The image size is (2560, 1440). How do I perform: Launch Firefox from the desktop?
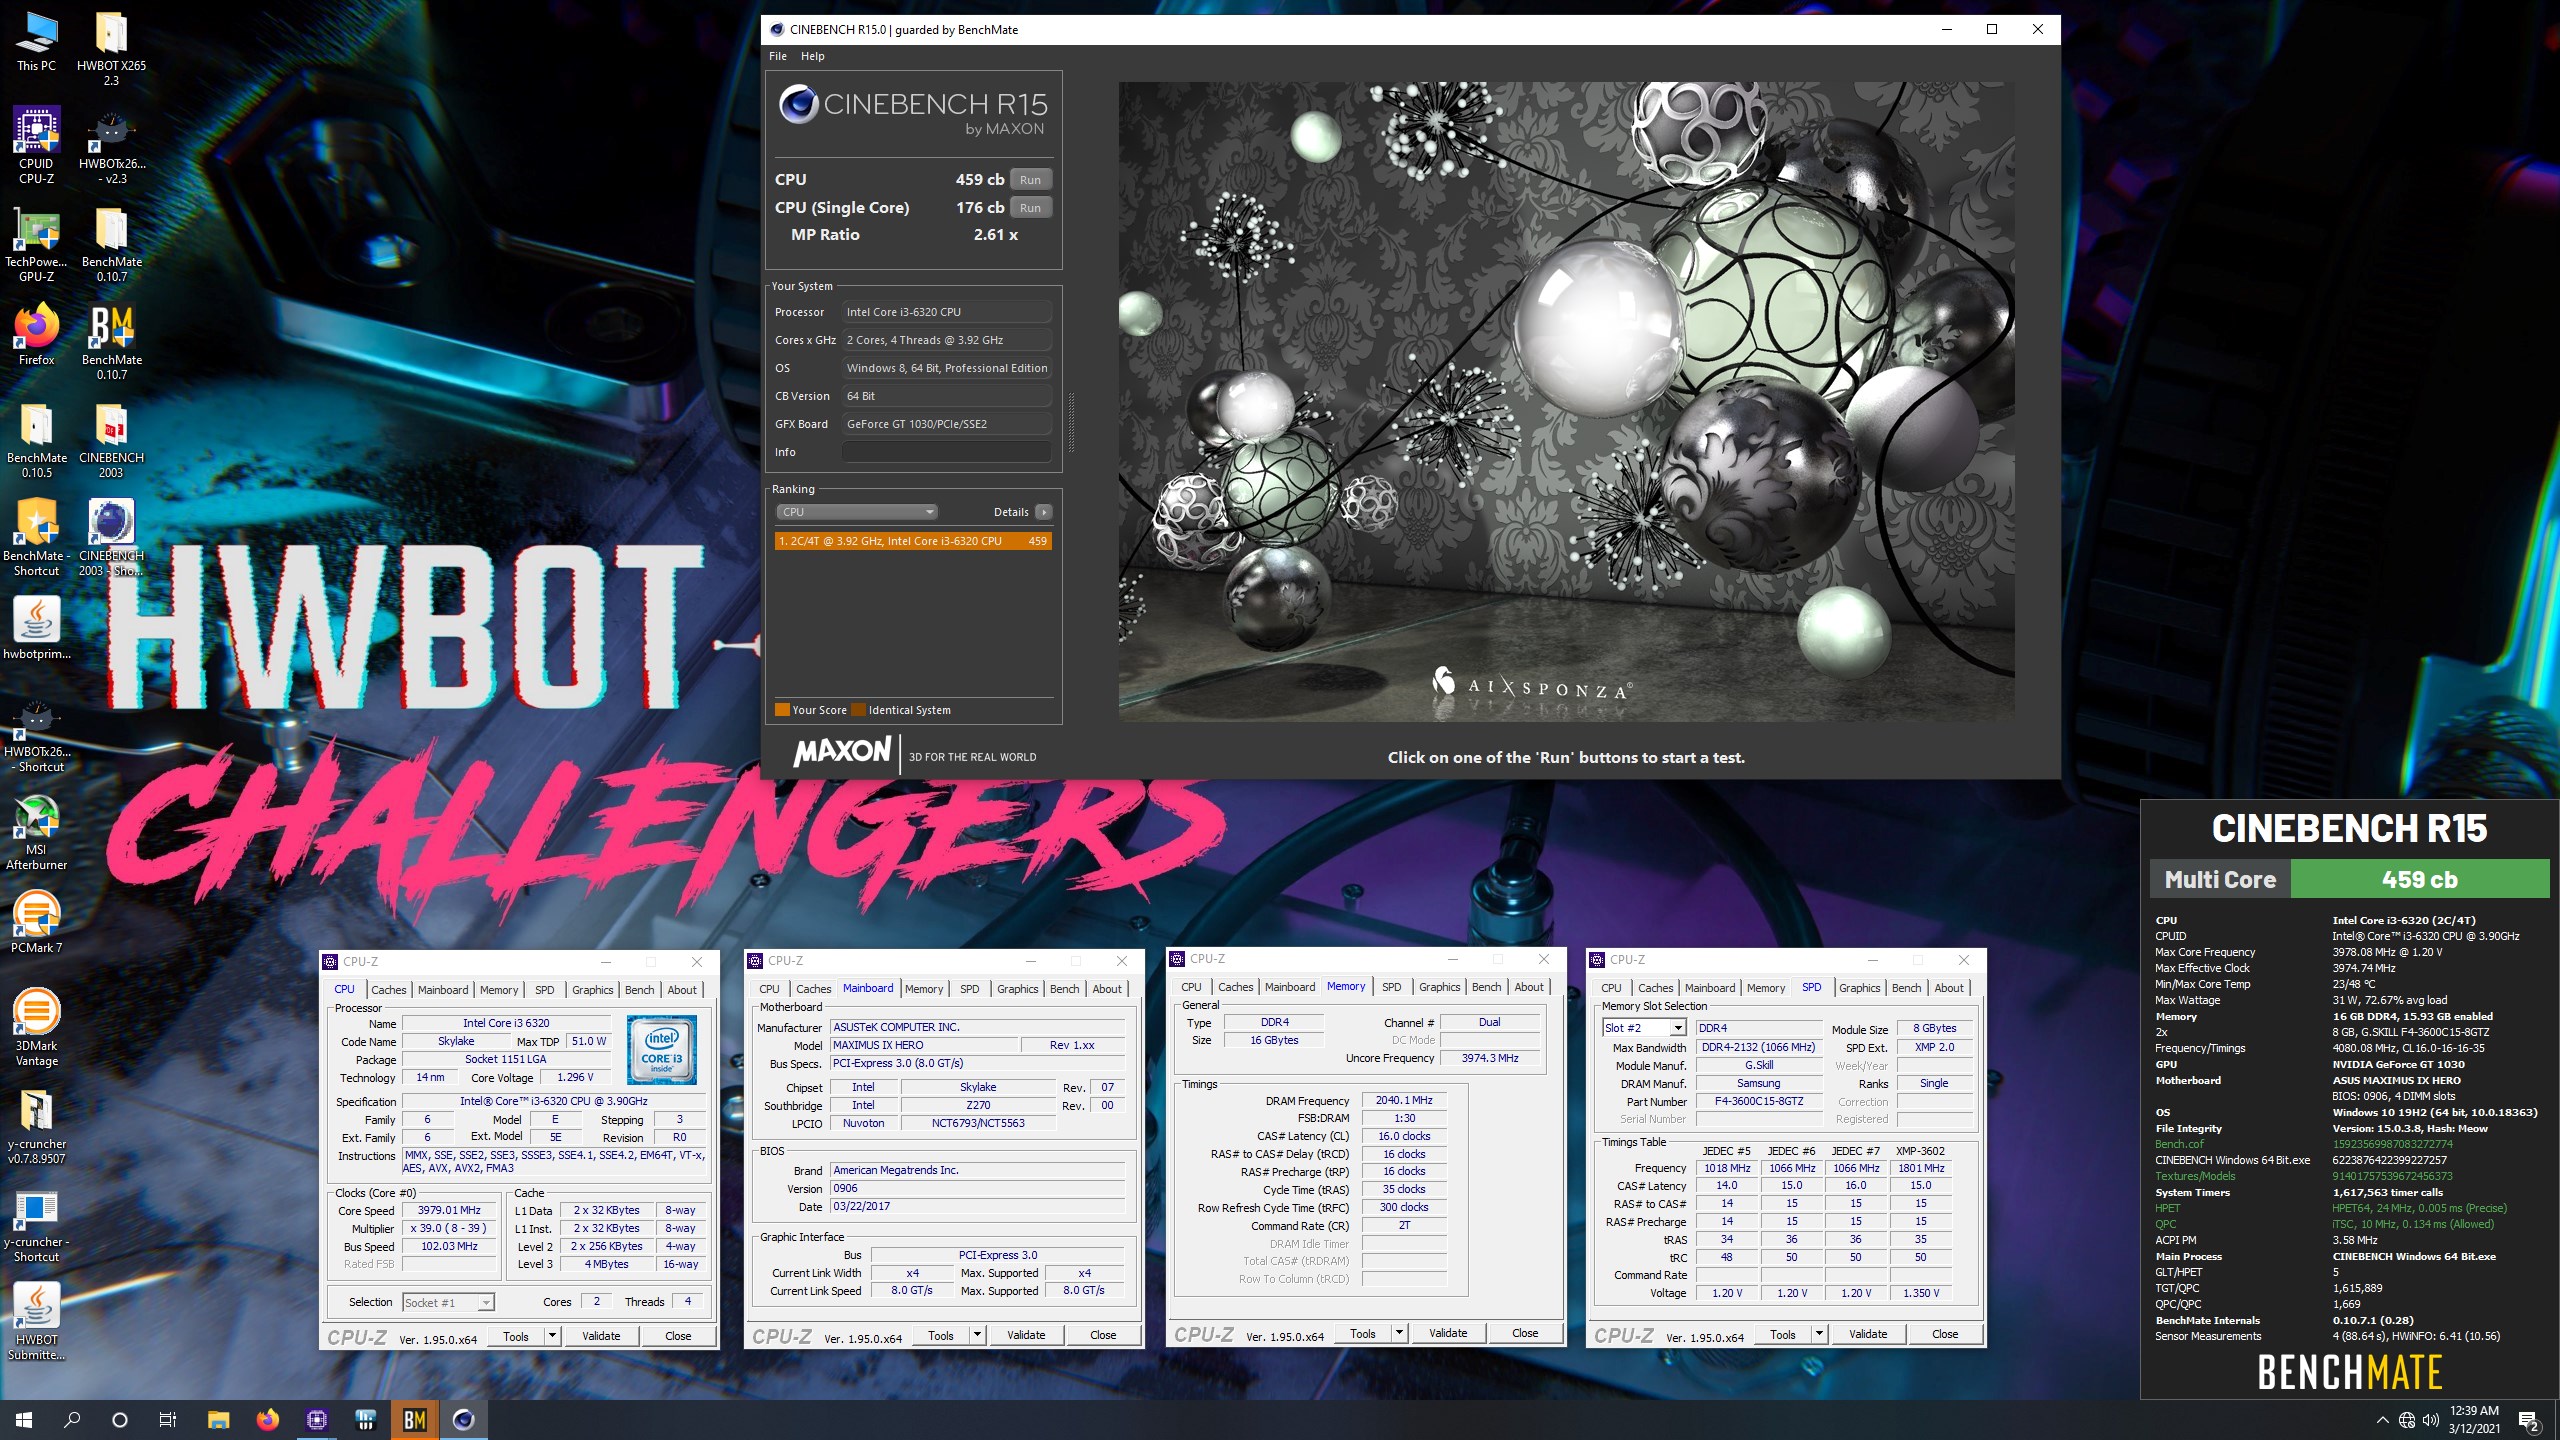coord(36,335)
